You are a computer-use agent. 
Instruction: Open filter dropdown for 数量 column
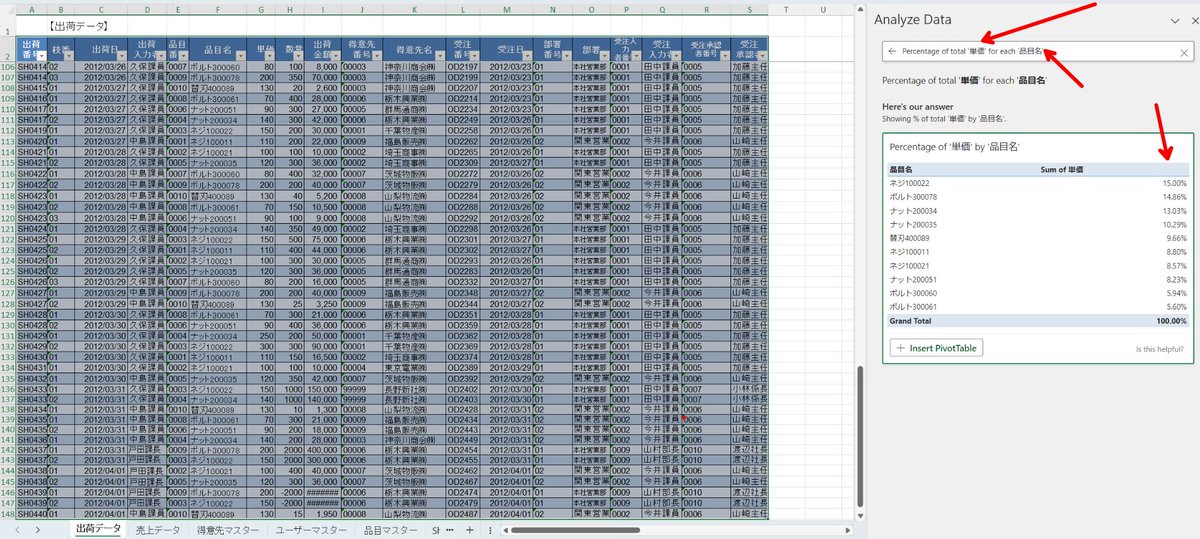301,56
